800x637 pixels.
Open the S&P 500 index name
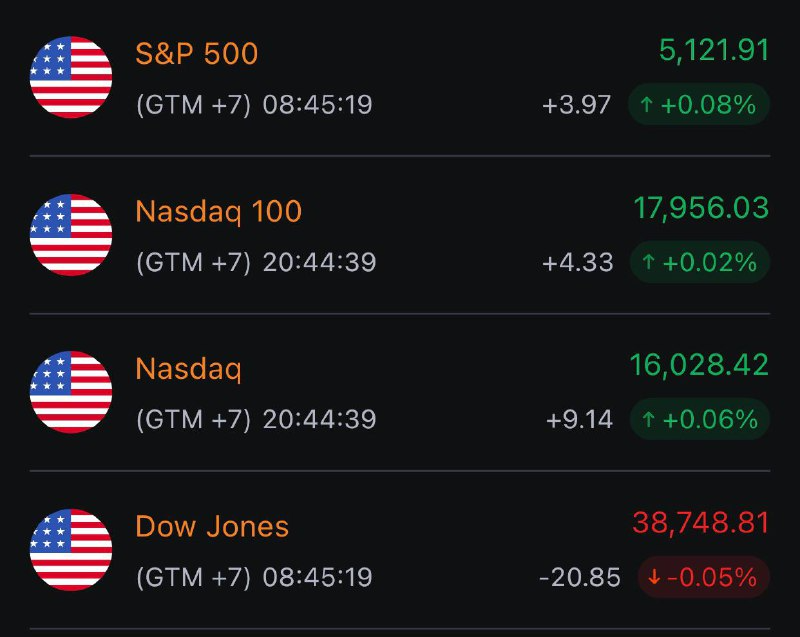pyautogui.click(x=197, y=54)
